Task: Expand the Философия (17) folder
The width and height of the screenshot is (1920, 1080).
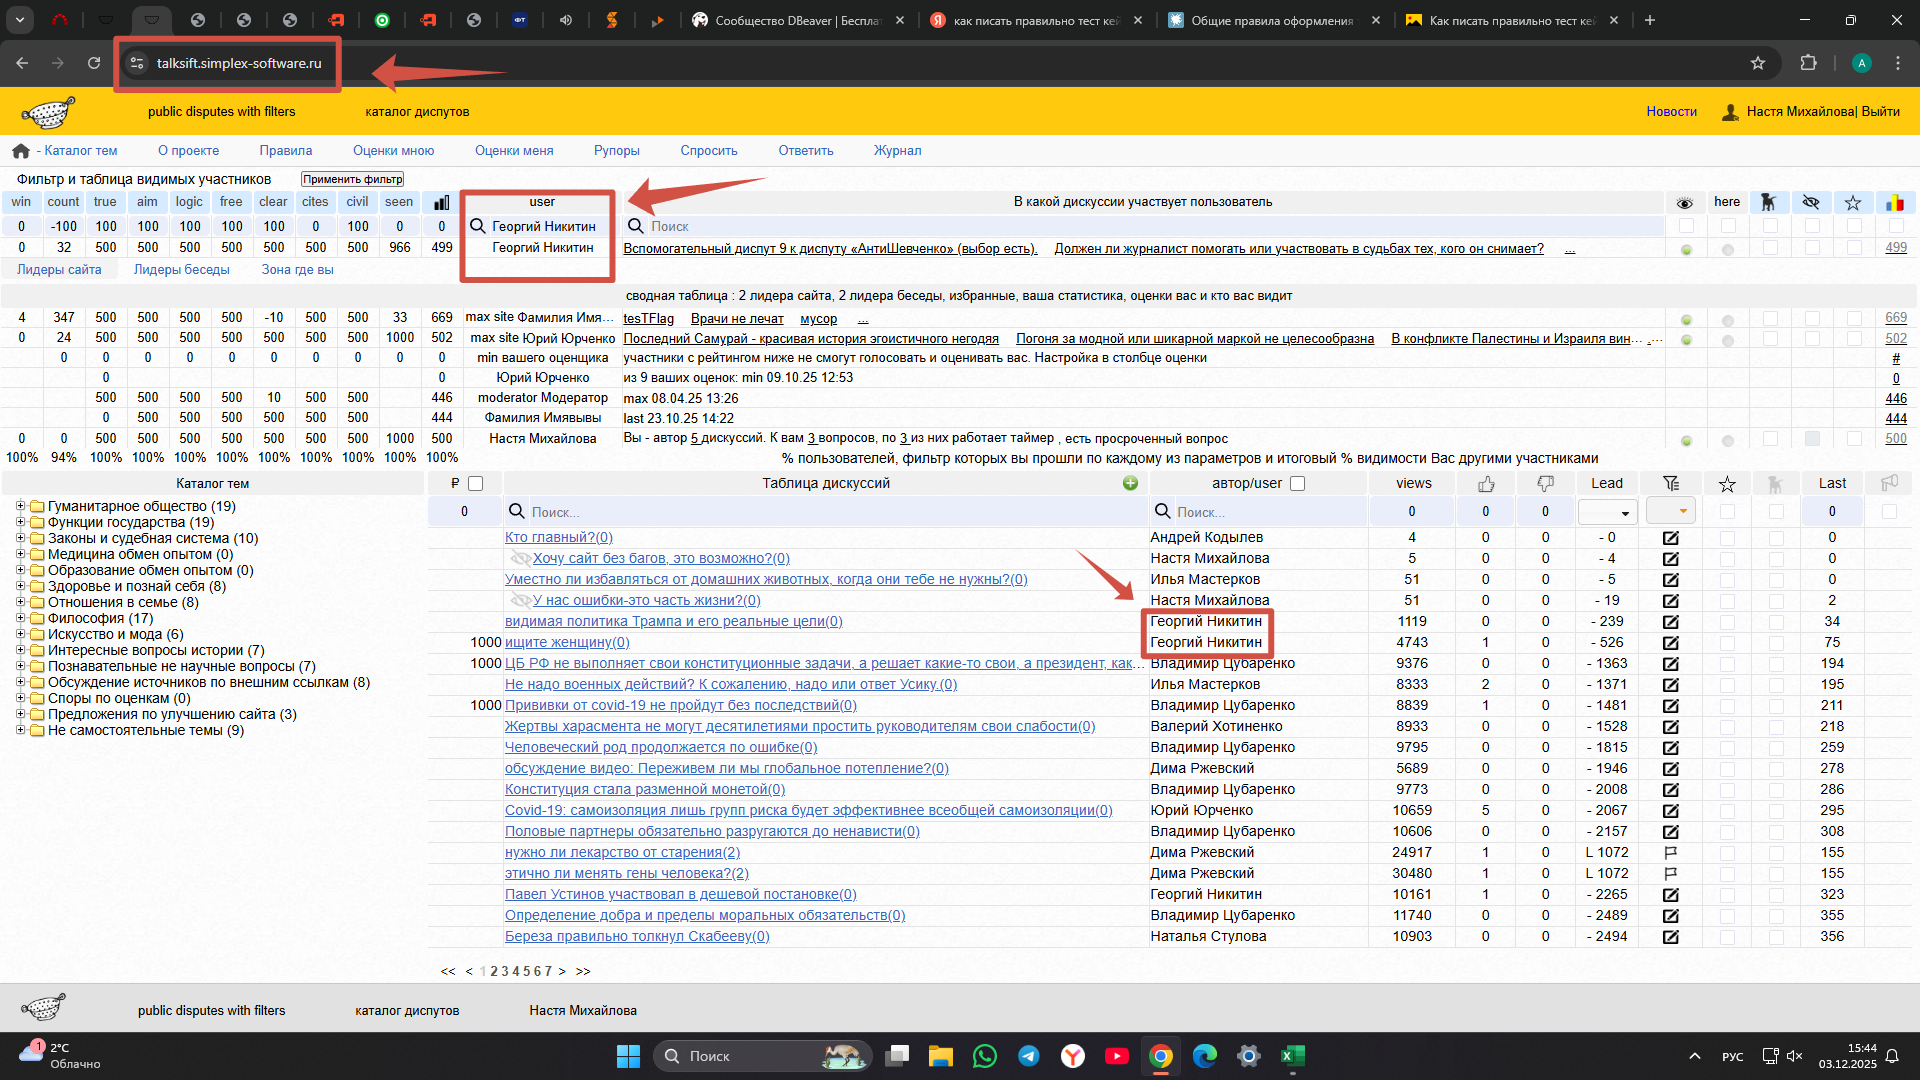Action: point(20,618)
